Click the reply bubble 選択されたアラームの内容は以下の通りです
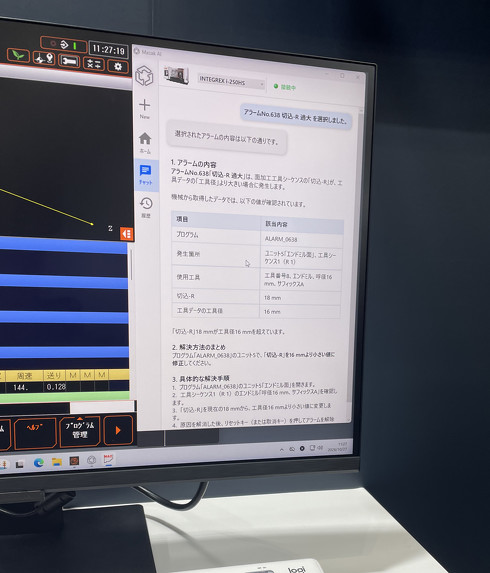490x573 pixels. pyautogui.click(x=227, y=138)
